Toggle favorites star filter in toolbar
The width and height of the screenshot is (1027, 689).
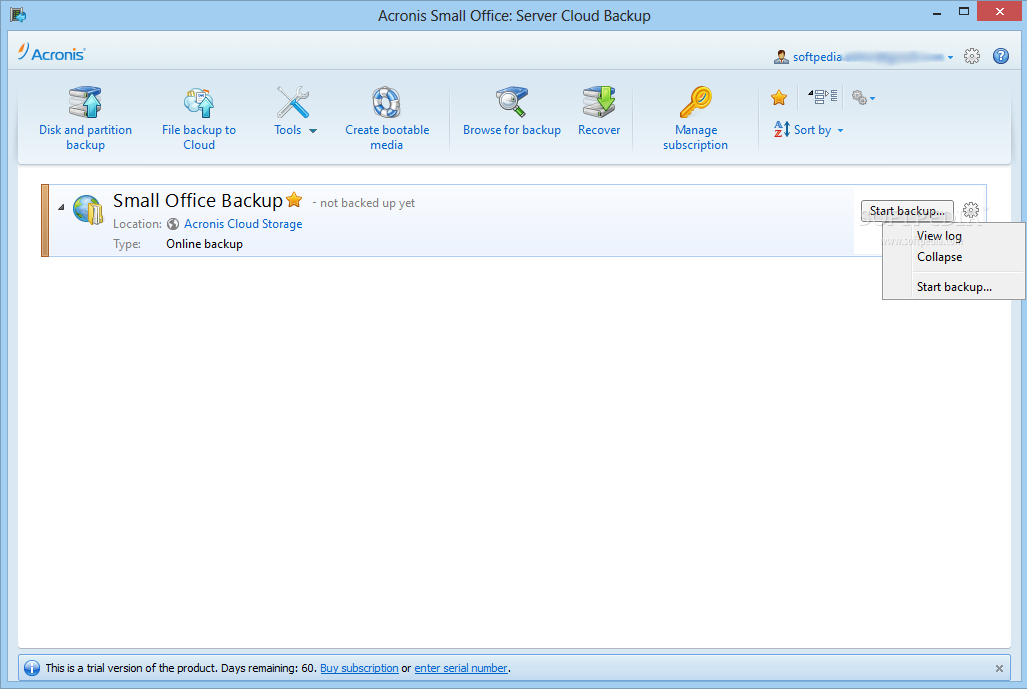tap(779, 98)
